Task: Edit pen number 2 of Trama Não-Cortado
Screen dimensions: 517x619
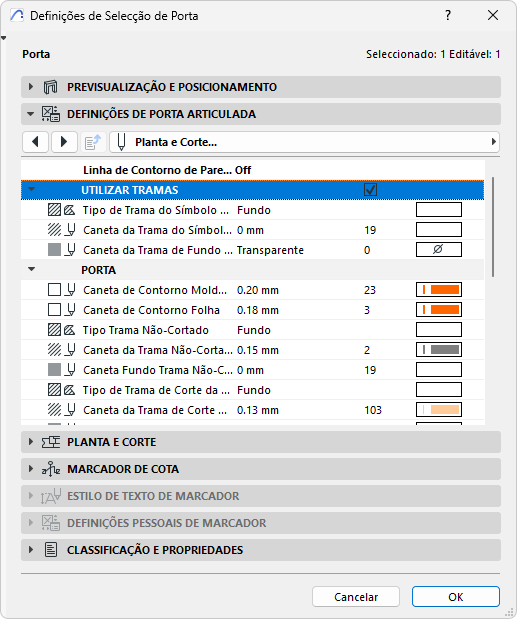Action: [x=367, y=350]
